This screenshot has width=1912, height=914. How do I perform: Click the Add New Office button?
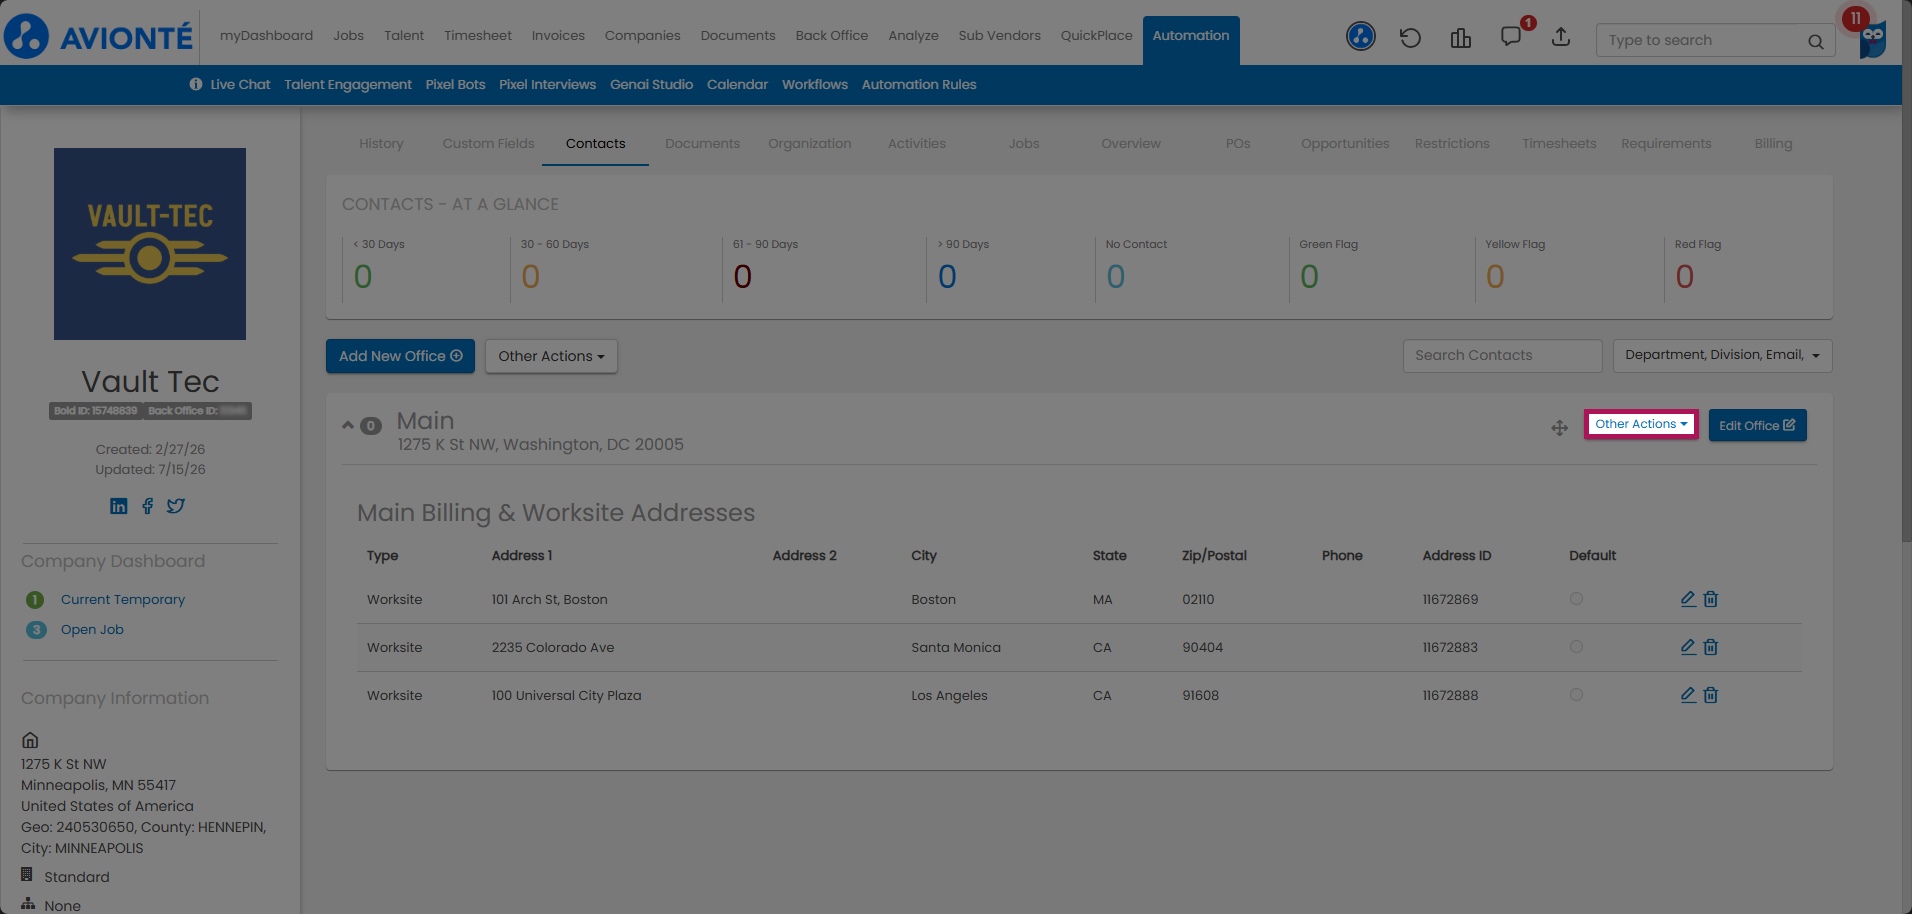tap(400, 356)
